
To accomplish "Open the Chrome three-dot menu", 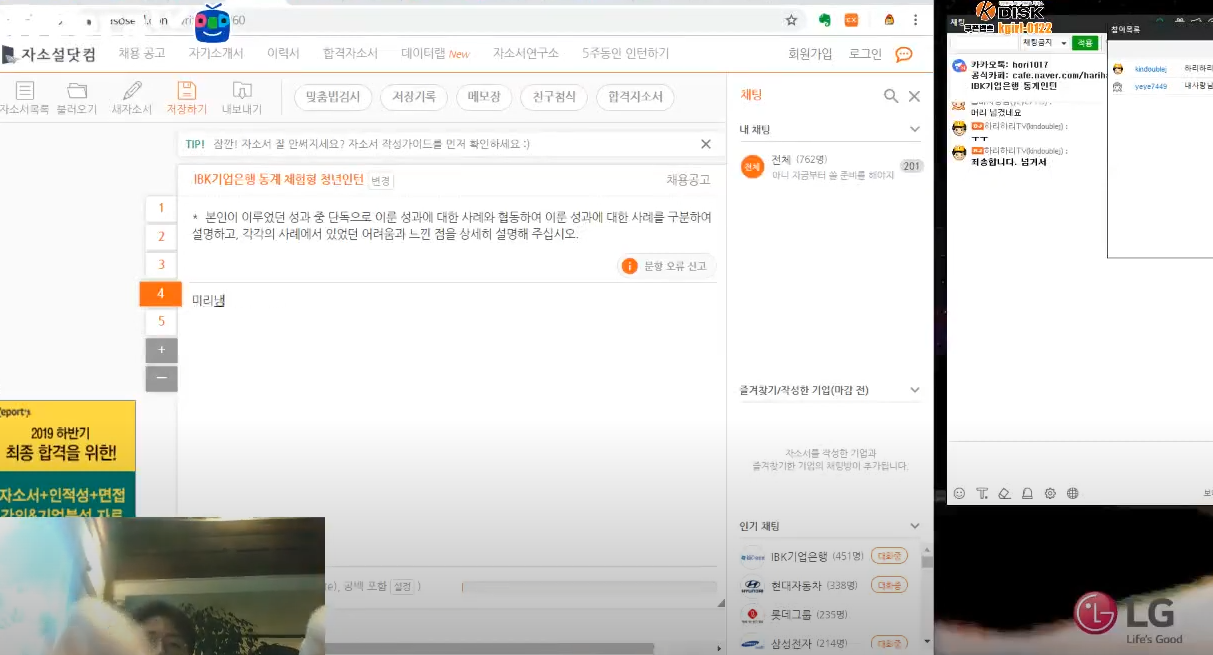I will click(x=915, y=20).
